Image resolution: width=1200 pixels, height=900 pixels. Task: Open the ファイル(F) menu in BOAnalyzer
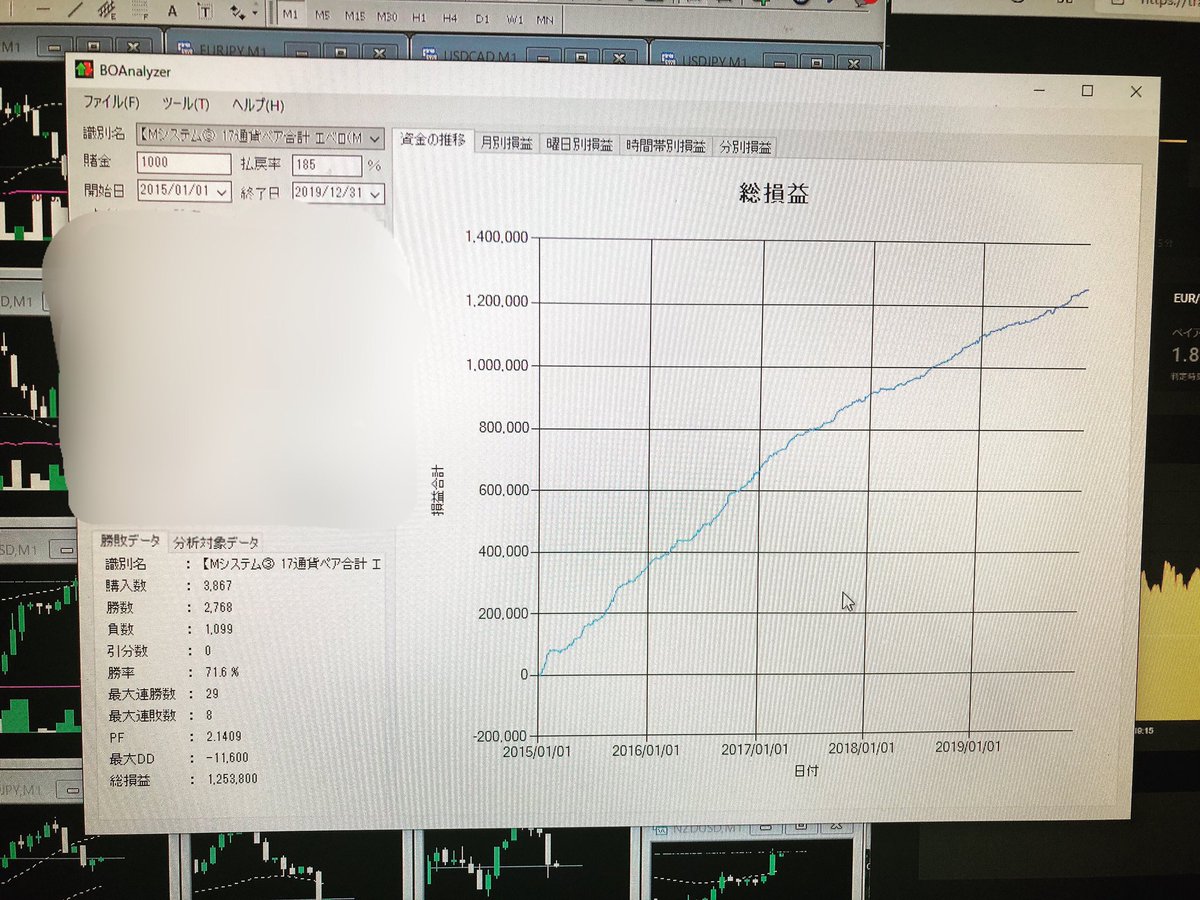[x=110, y=103]
